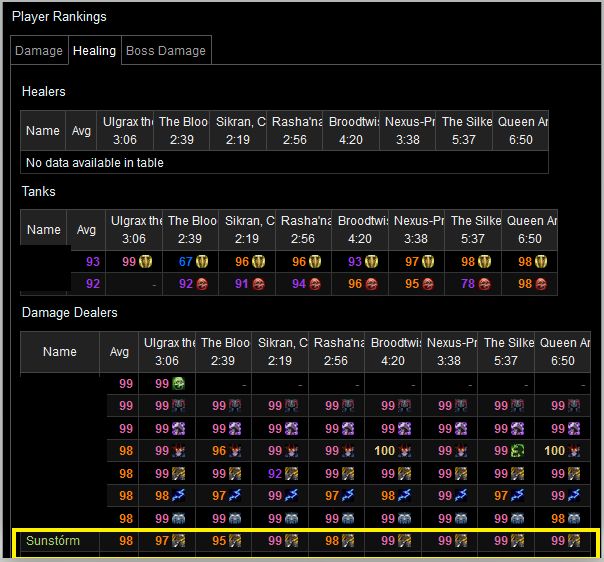Click Sunstórm's spec icon beside 95 Bloodbound score
Screen dimensions: 604x562
235,541
